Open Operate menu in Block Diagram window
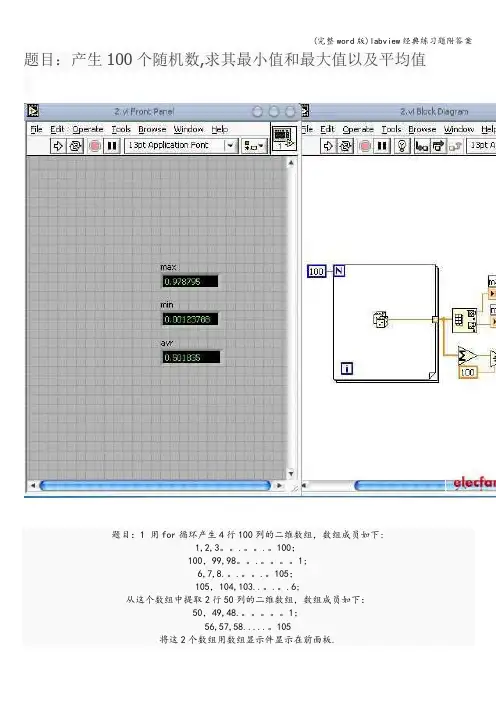 358,129
